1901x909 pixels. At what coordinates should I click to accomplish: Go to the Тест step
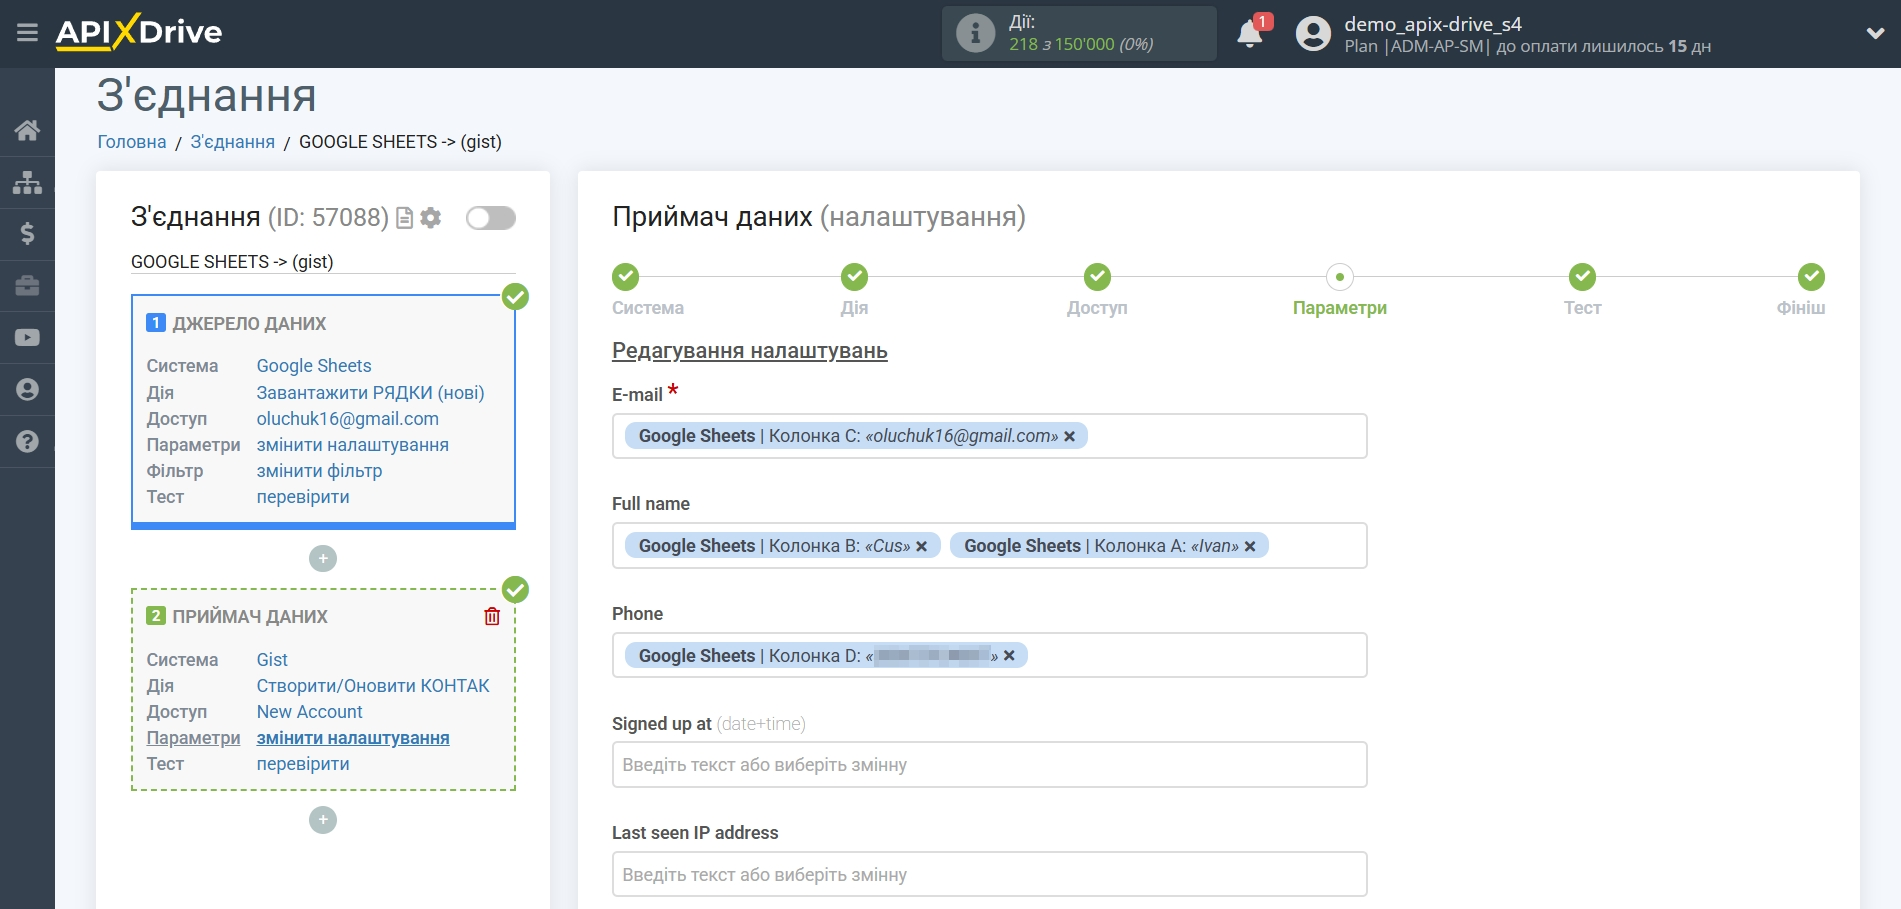tap(1582, 277)
